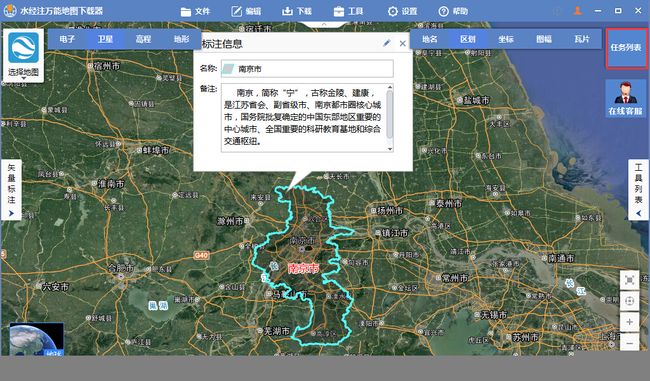Viewport: 650px width, 381px height.
Task: Switch to 卫星 map tab
Action: [x=105, y=39]
